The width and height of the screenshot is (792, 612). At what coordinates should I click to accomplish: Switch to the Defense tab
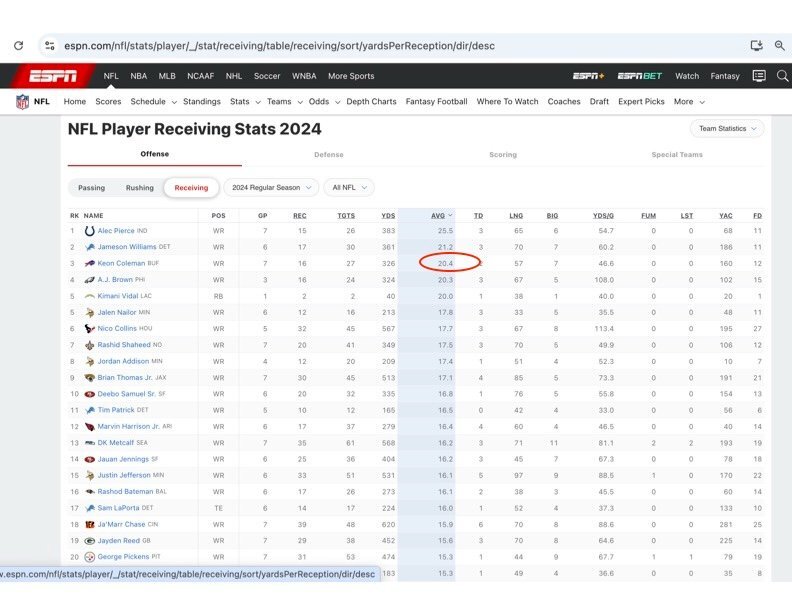point(329,155)
